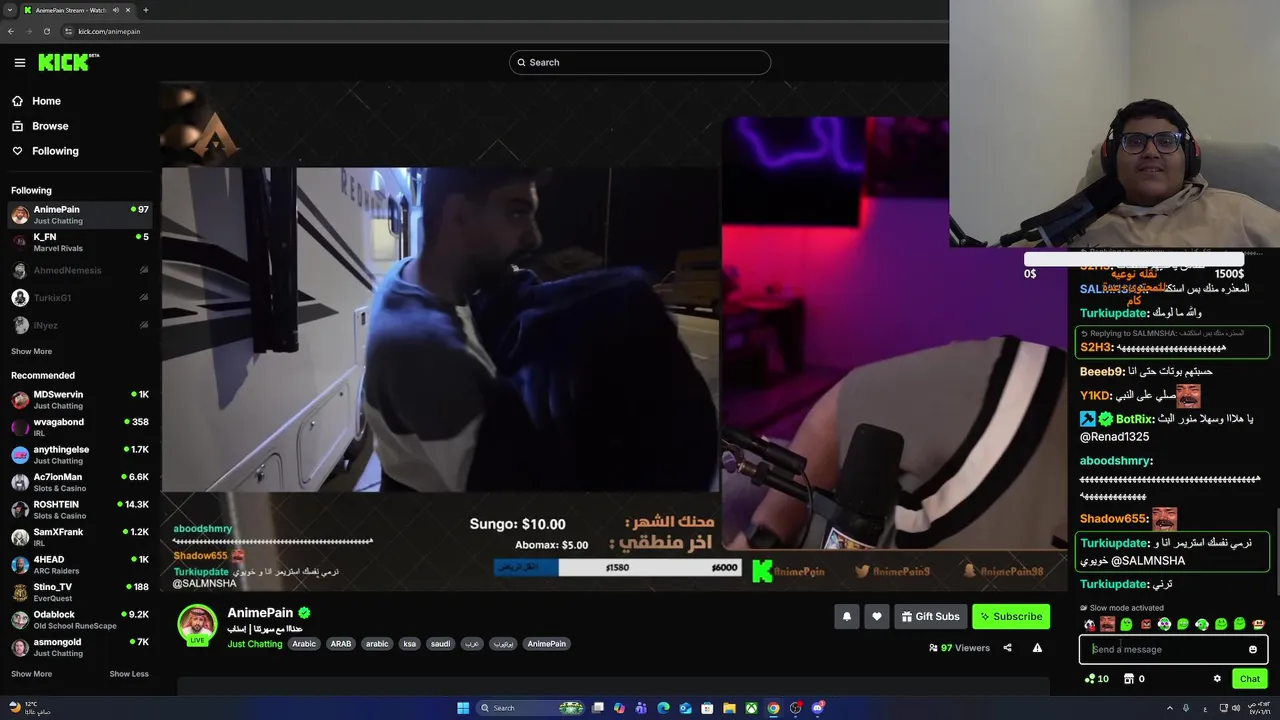Insert the bearded face quick emote

coord(1108,625)
